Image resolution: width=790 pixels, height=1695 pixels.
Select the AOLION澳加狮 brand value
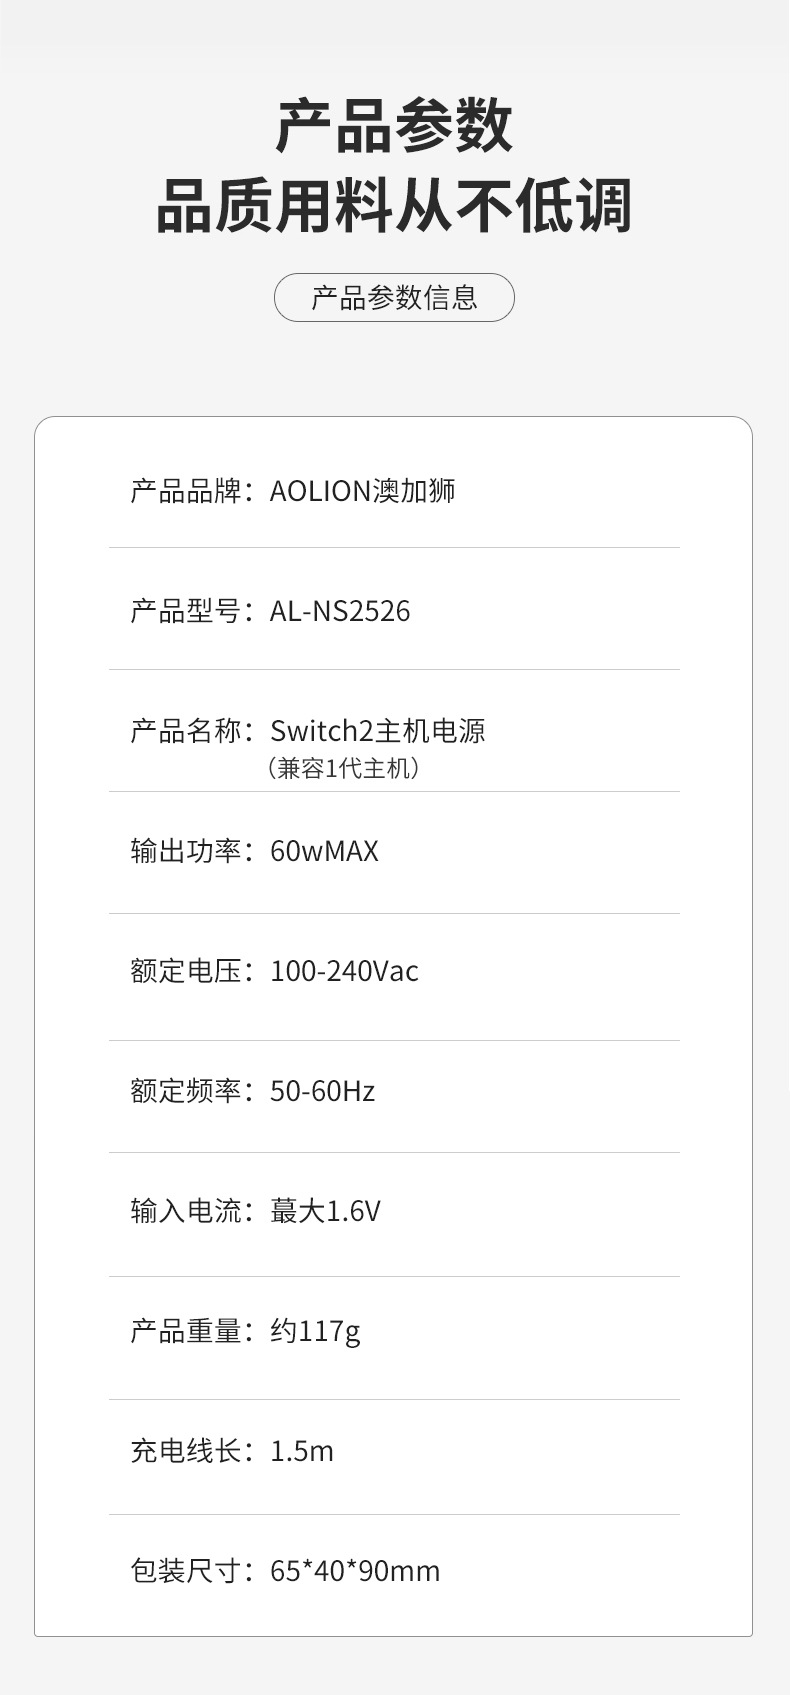point(362,491)
